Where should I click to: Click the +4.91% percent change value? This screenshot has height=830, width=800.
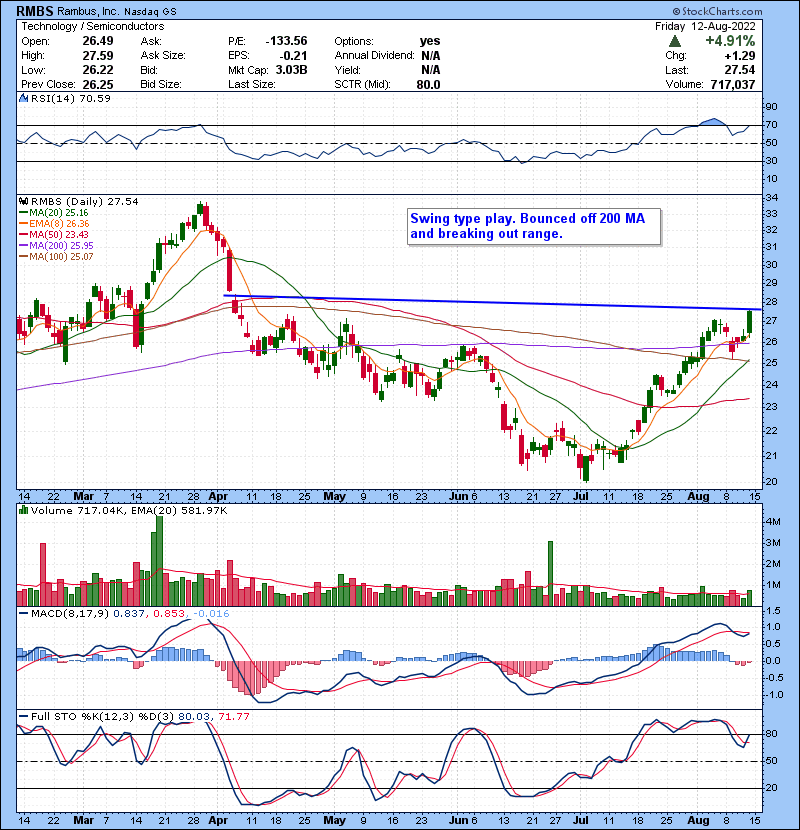[x=730, y=41]
